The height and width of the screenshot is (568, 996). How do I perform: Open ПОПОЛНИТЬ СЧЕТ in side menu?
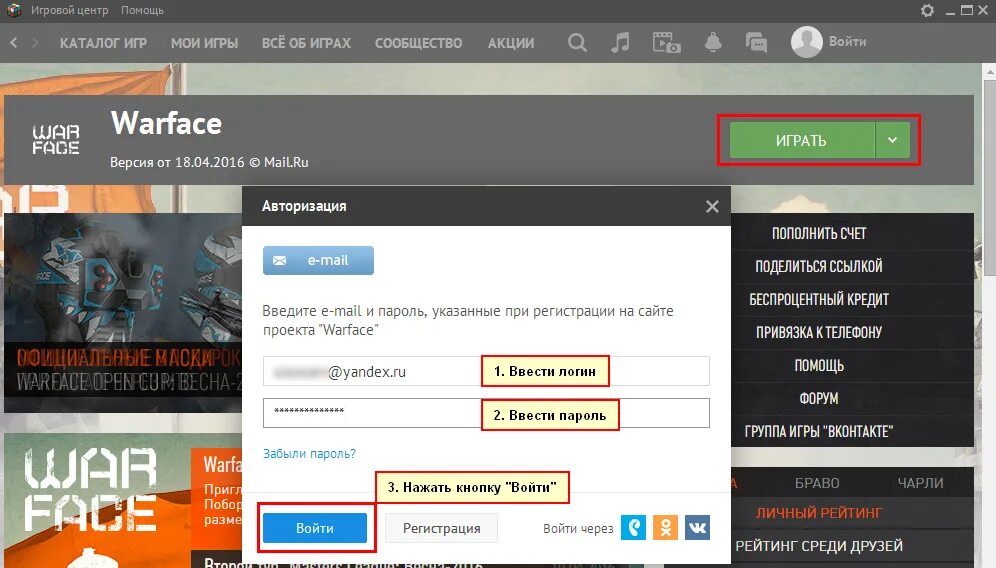click(819, 234)
